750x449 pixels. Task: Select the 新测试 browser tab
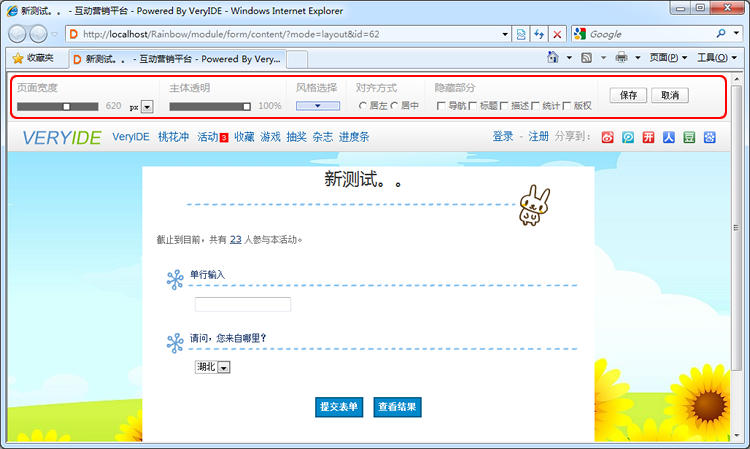coord(177,59)
